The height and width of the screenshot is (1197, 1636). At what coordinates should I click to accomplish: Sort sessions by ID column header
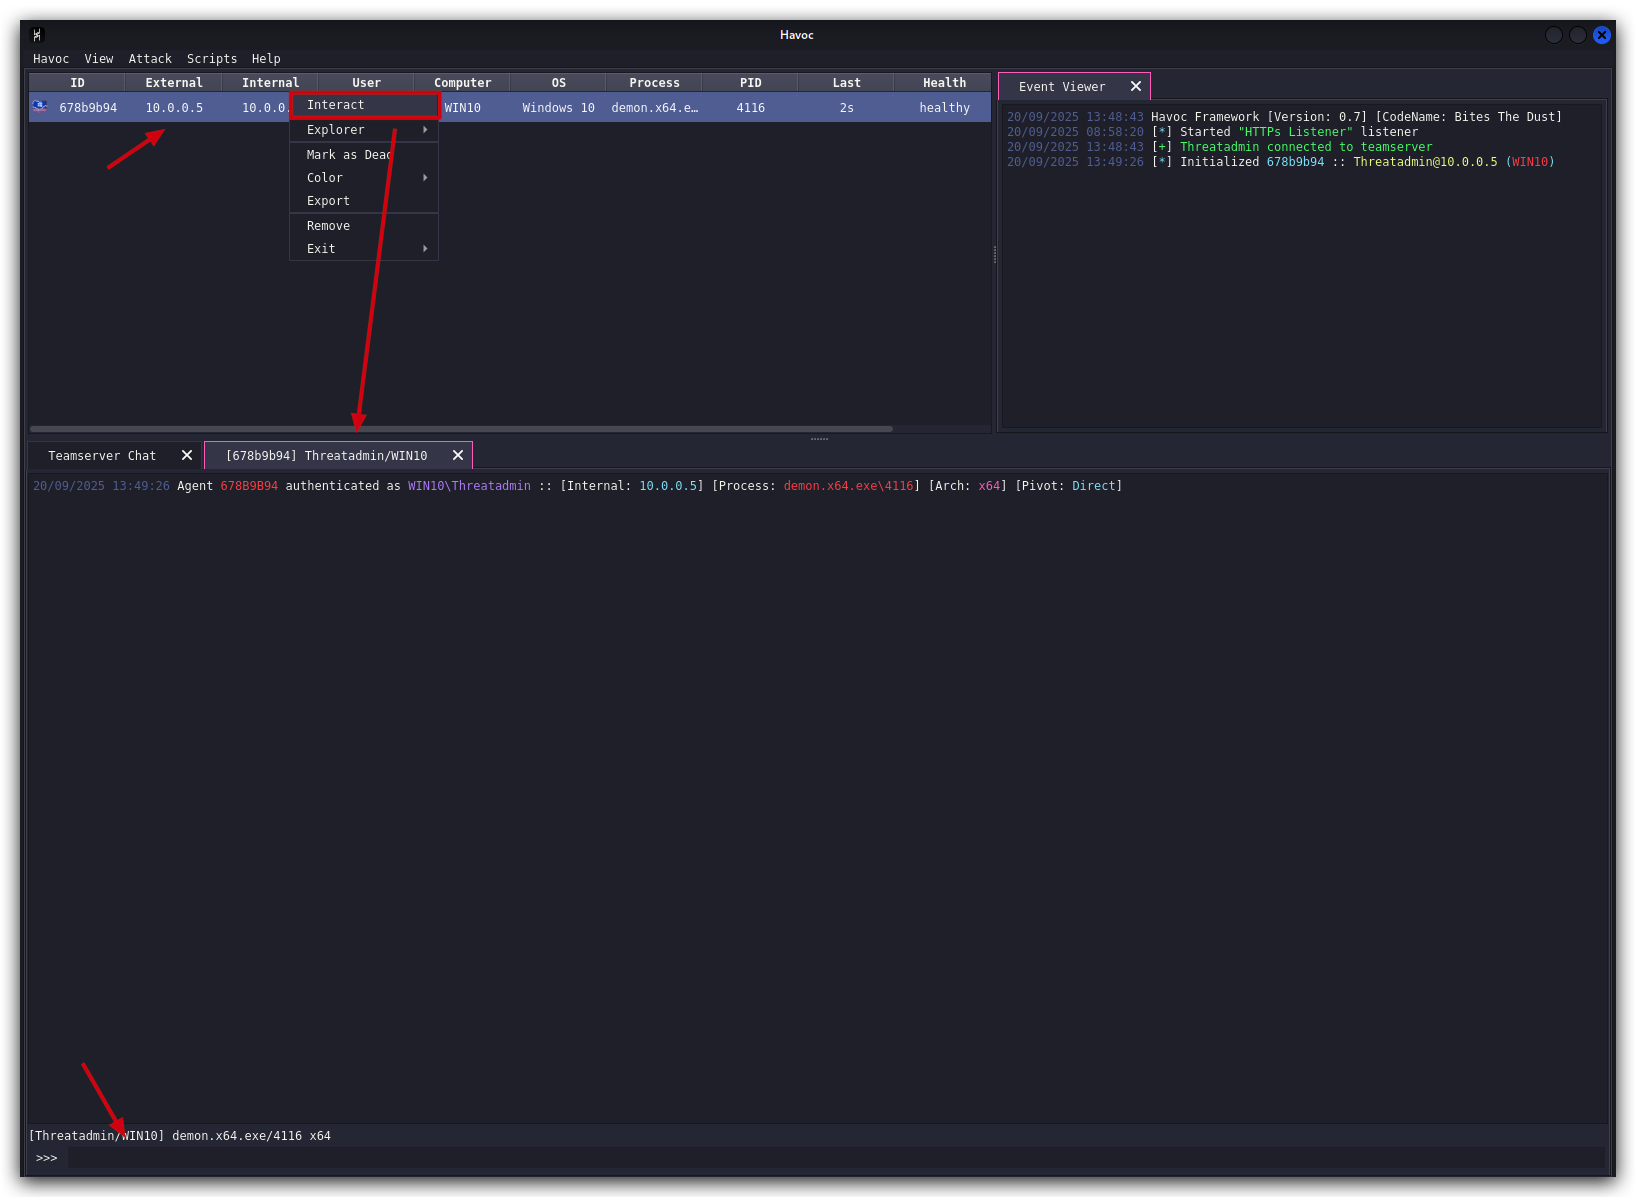tap(77, 83)
